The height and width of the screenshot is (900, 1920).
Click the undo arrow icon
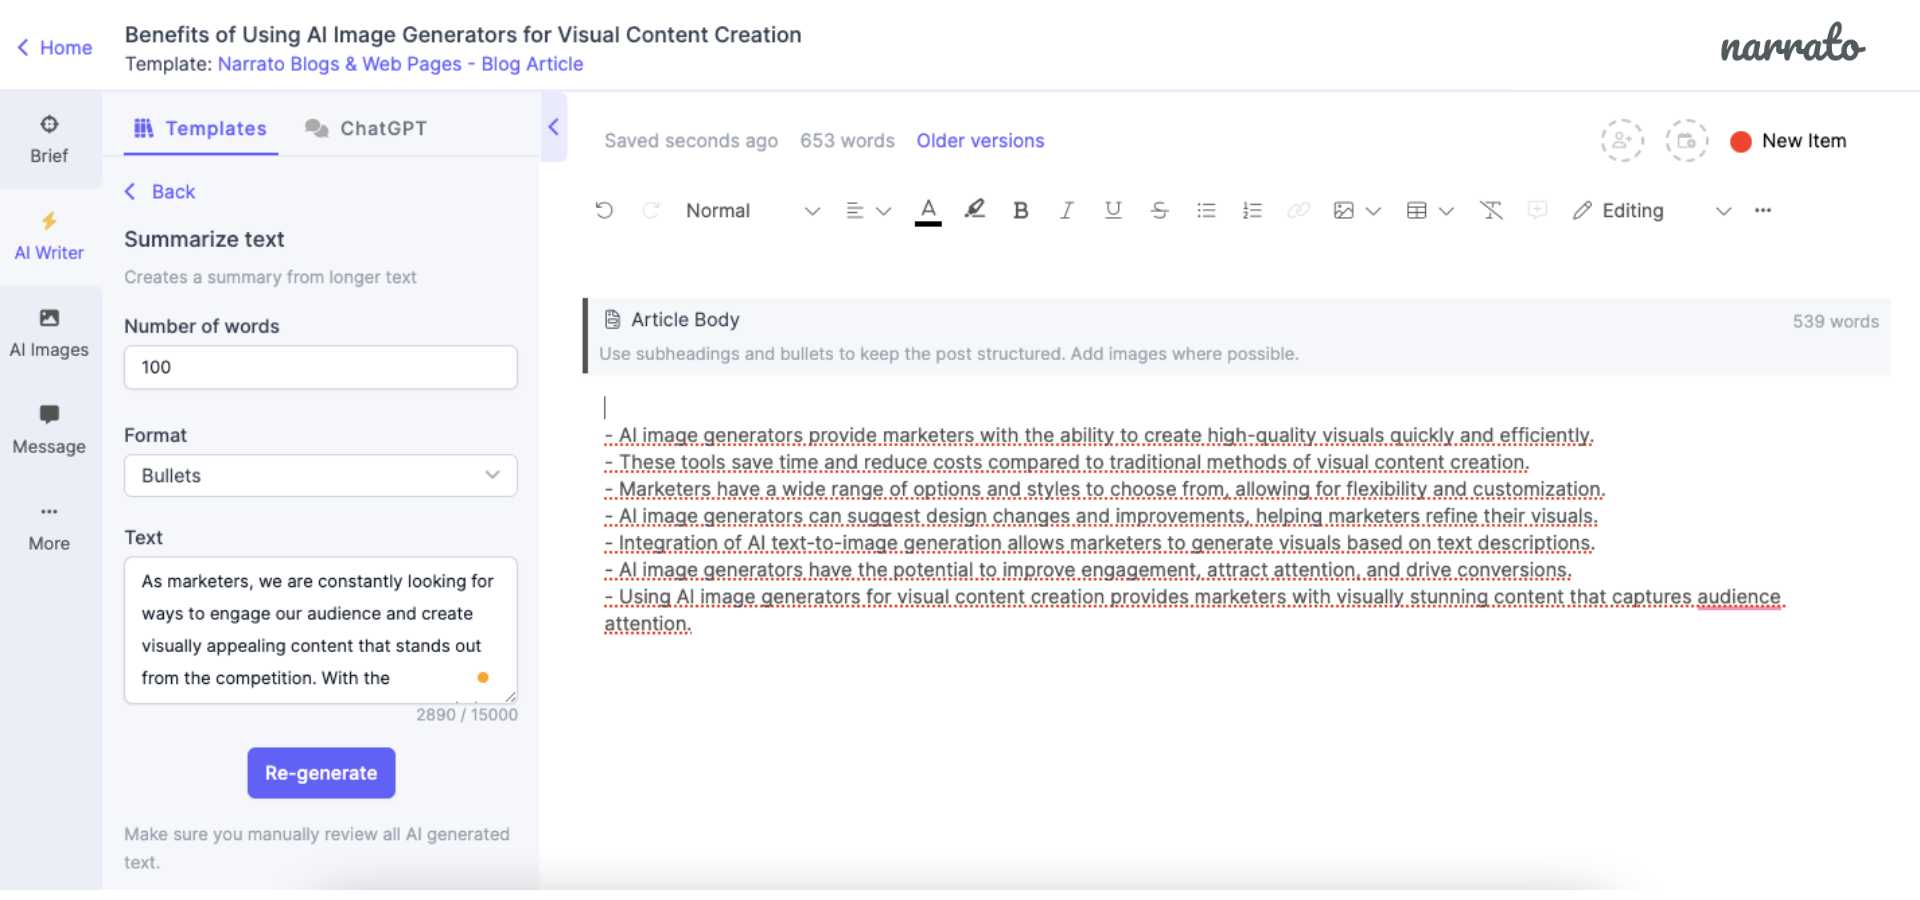click(x=604, y=210)
